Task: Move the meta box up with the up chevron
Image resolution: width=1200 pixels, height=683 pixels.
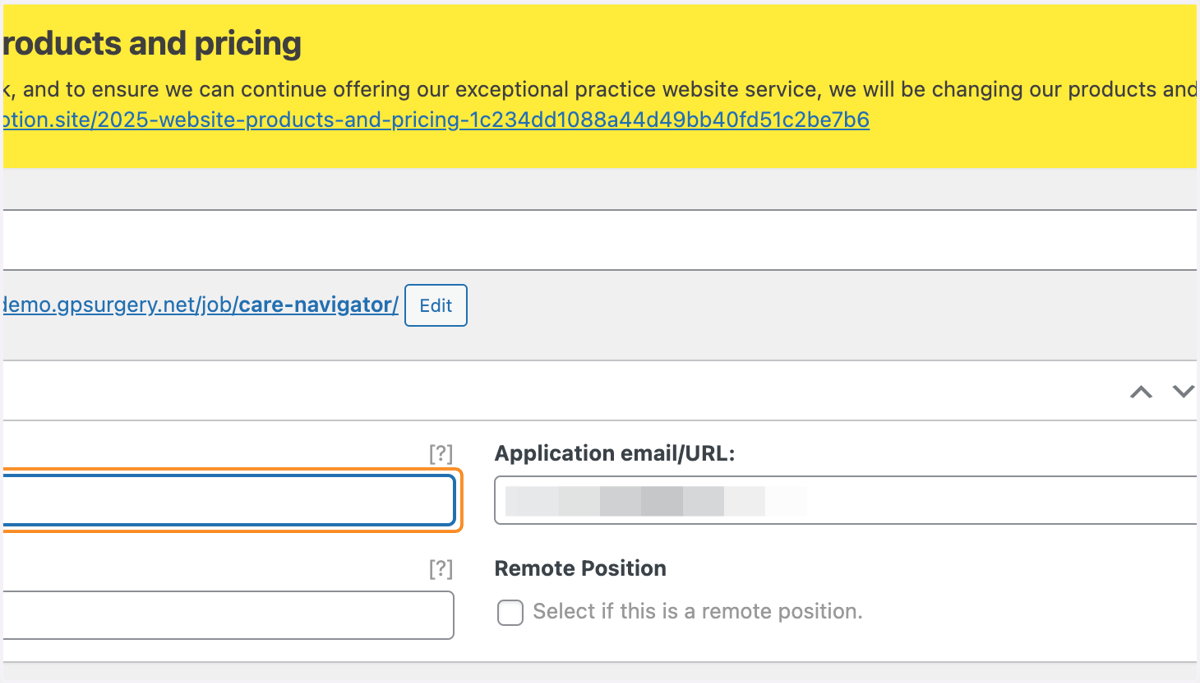Action: click(1141, 392)
